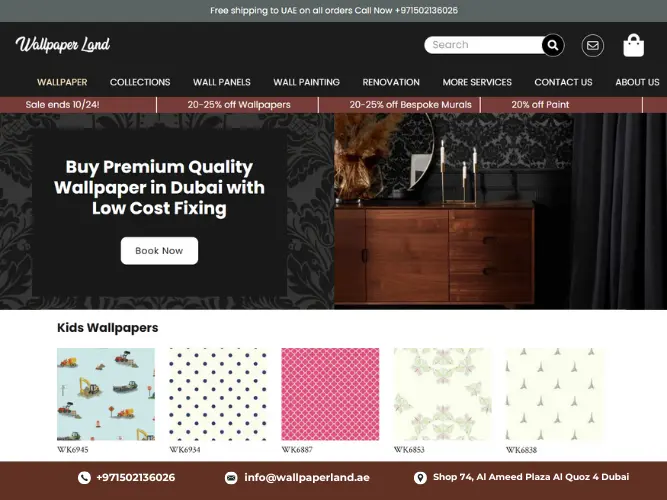Viewport: 667px width, 500px height.
Task: Open the WK6838 Eiffel tower wallpaper
Action: 555,394
